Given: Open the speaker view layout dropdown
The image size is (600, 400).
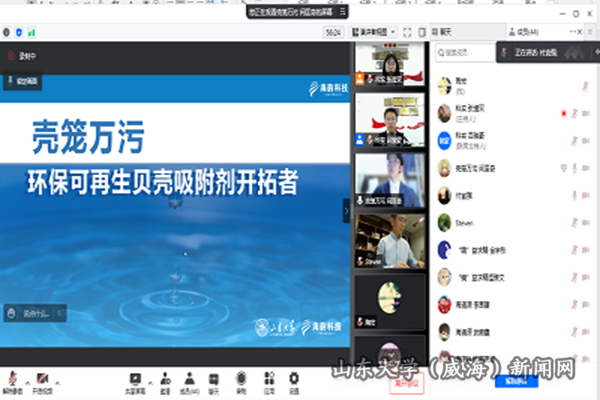Looking at the screenshot, I should pos(374,32).
